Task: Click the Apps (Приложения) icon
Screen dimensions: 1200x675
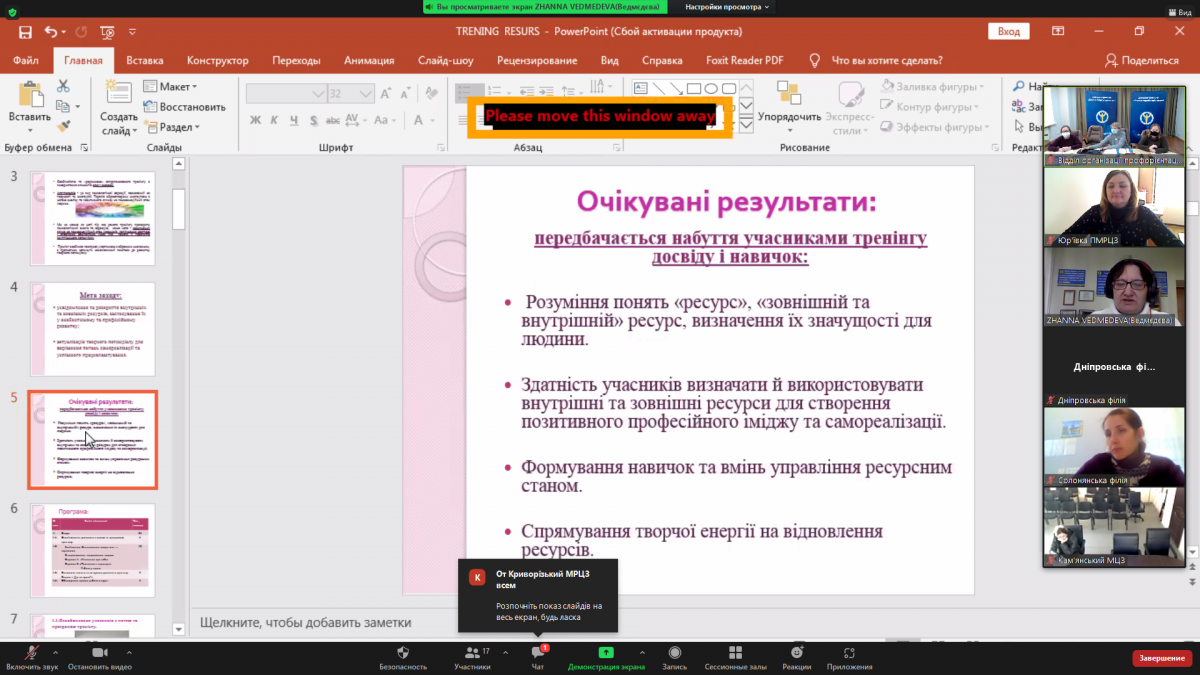Action: tap(849, 652)
